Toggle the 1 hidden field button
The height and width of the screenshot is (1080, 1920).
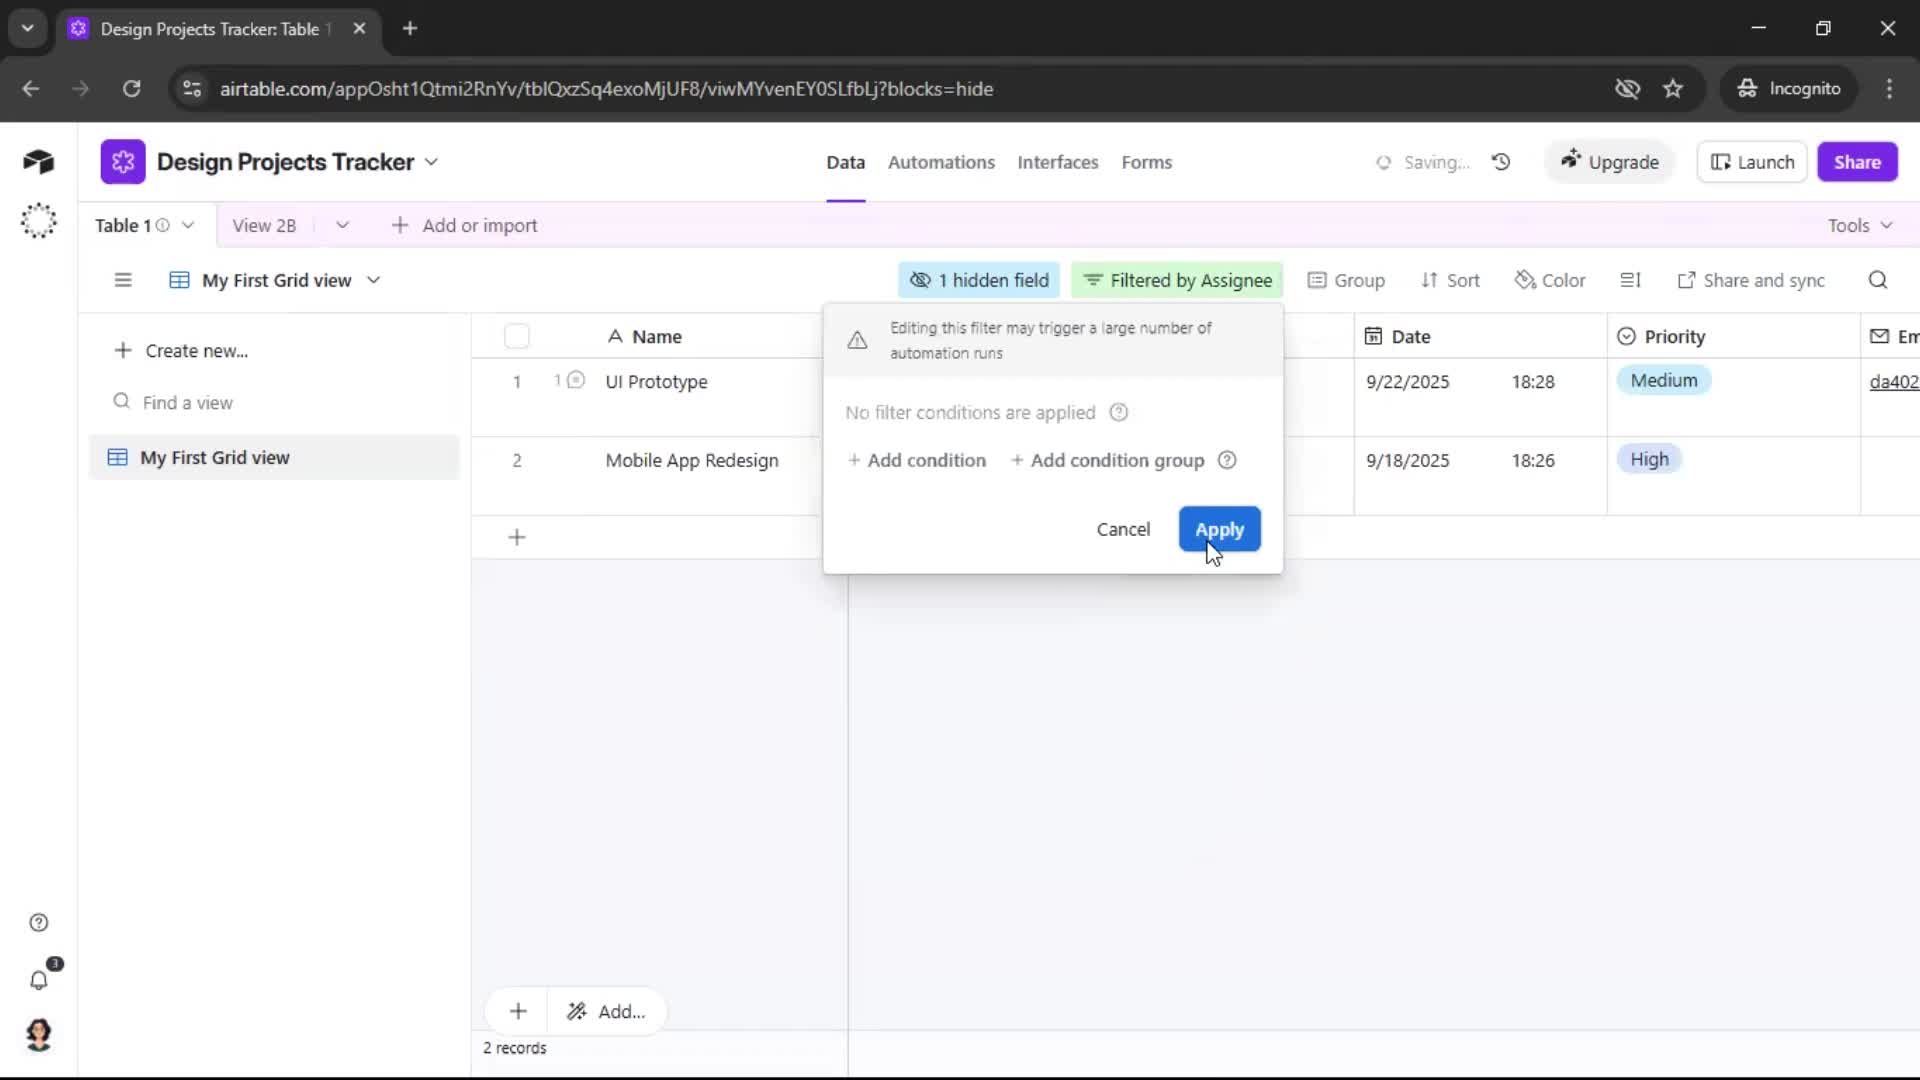click(979, 281)
